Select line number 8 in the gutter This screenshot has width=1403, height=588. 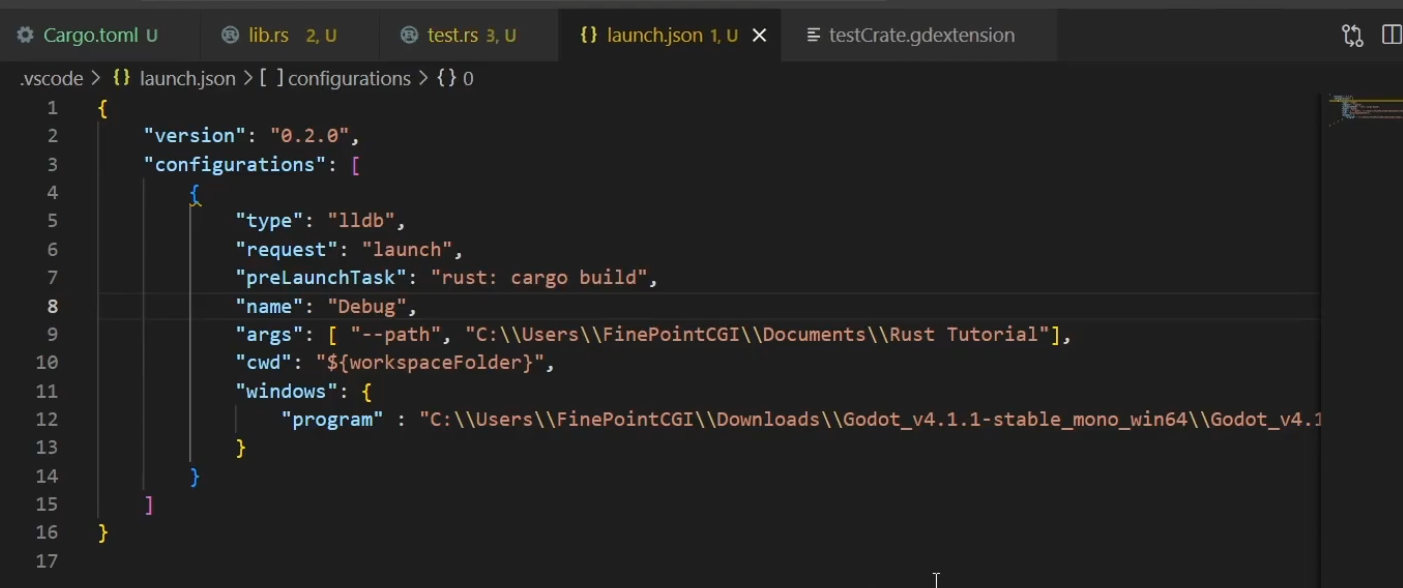click(x=52, y=306)
